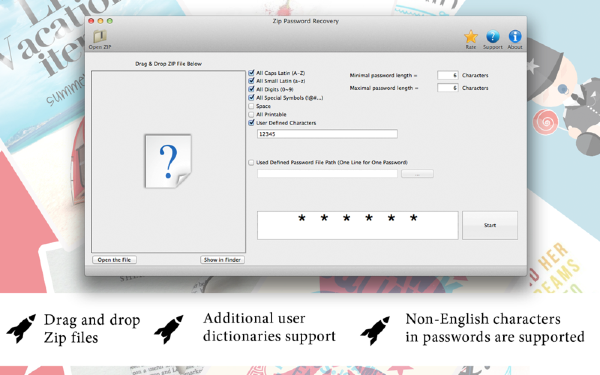The width and height of the screenshot is (600, 375).
Task: Click Show in Finder button
Action: (222, 260)
